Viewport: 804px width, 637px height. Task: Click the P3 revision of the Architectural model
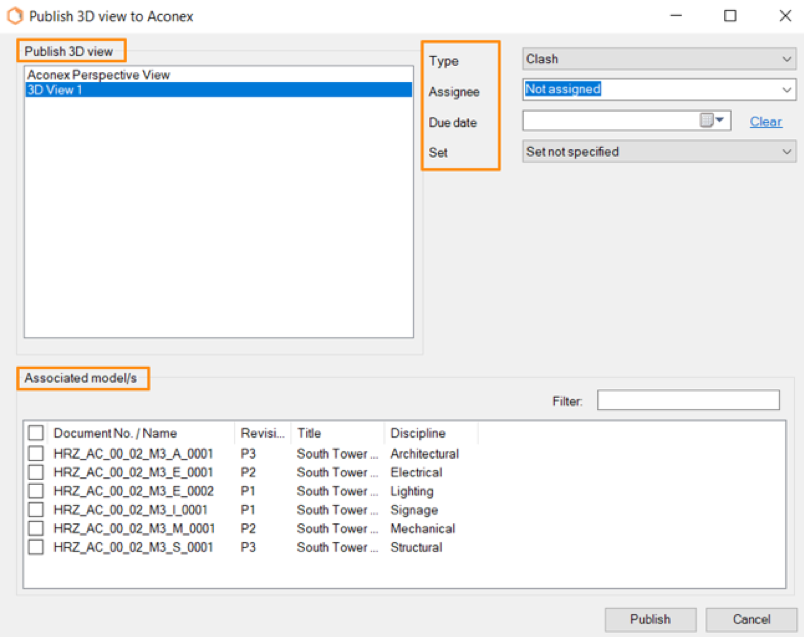coord(248,454)
